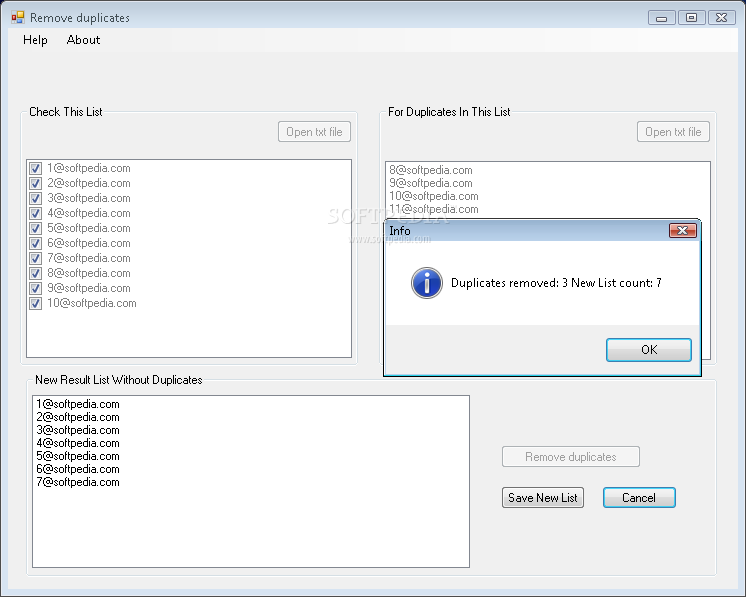Click 2@softpedia.com in the result list
The image size is (746, 597).
78,417
